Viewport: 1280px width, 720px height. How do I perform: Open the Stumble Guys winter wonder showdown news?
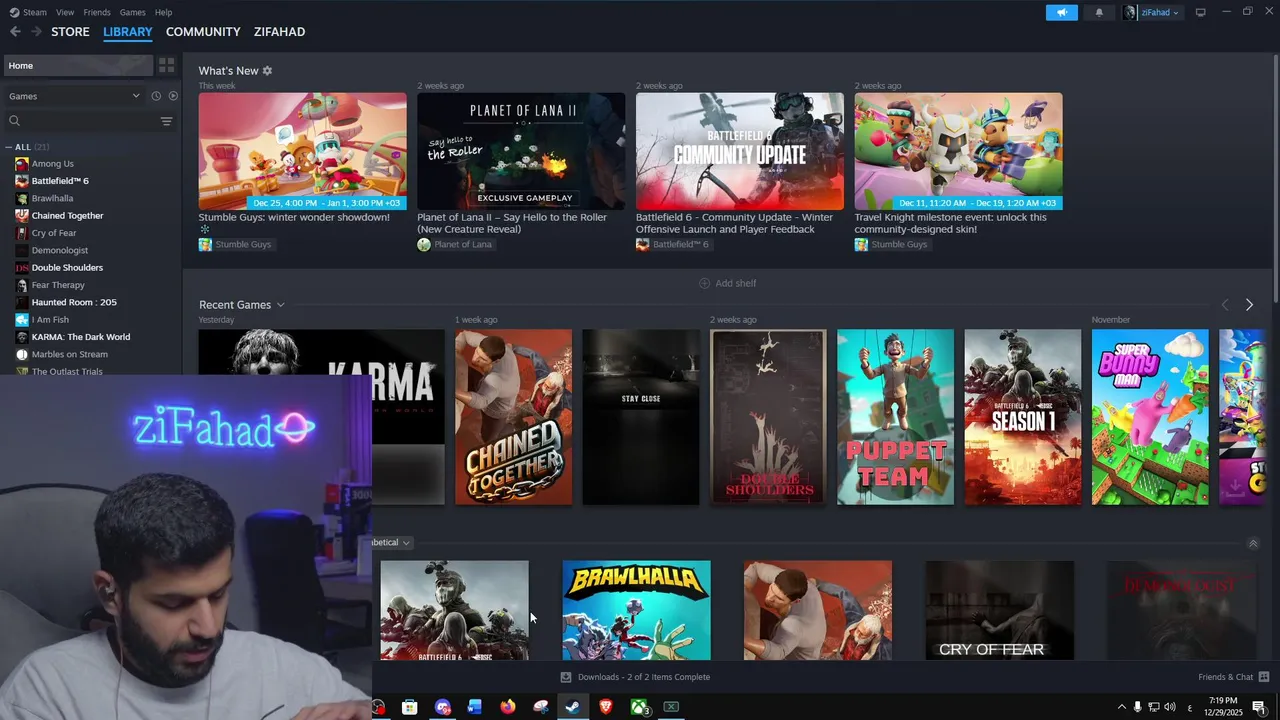click(x=302, y=152)
